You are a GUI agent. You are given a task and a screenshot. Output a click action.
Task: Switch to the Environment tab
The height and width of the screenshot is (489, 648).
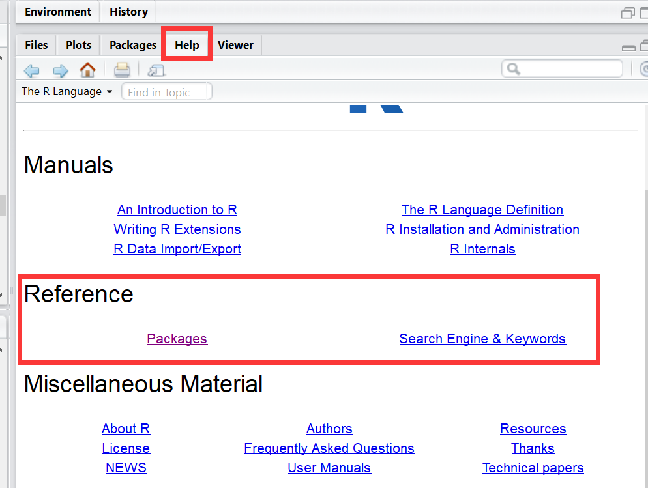(x=58, y=12)
